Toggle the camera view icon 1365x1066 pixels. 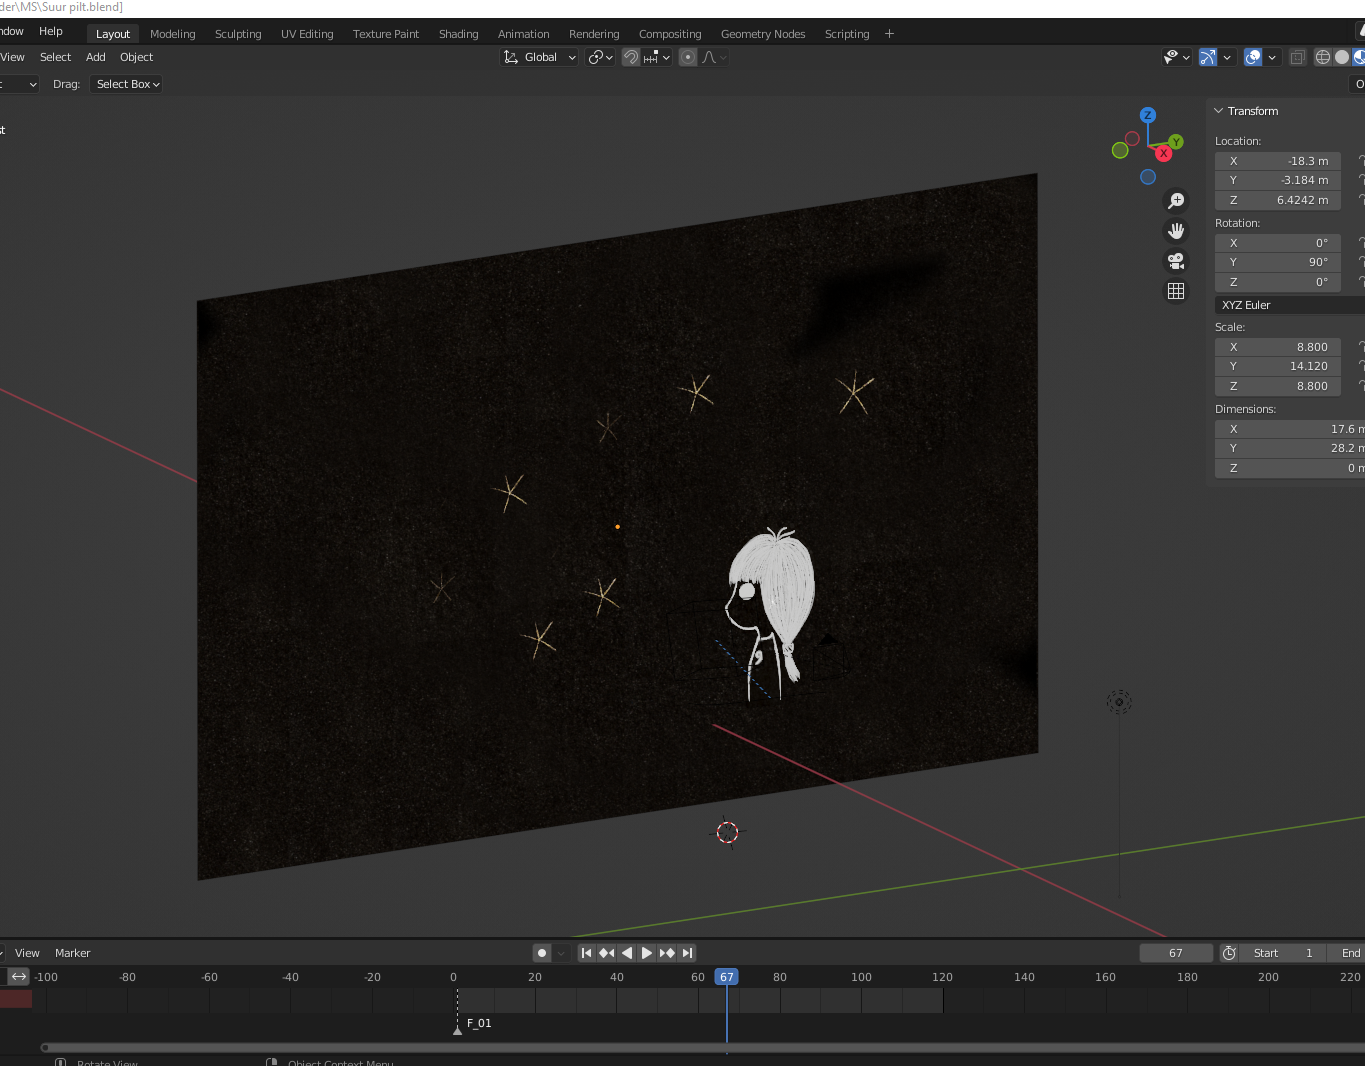point(1176,261)
